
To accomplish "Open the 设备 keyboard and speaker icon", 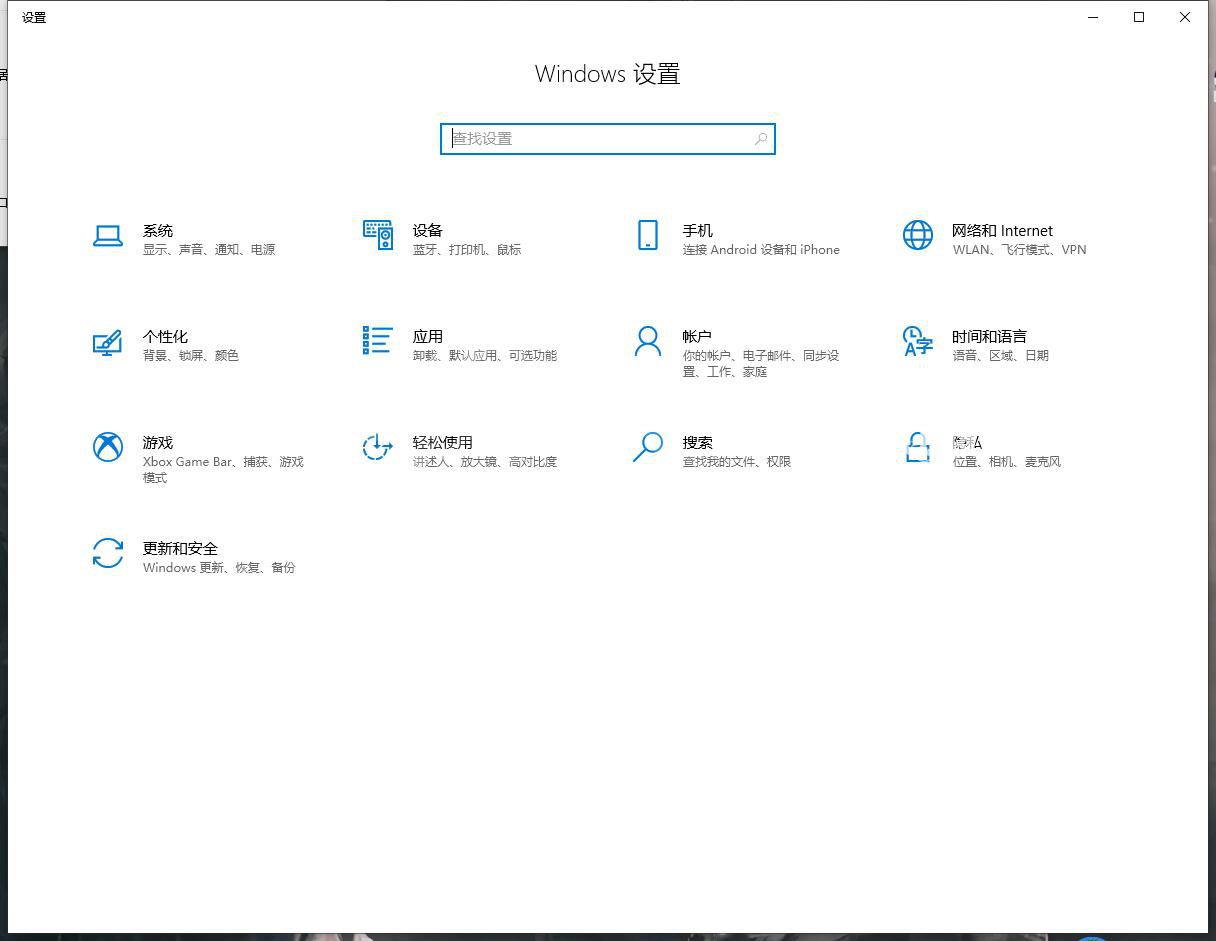I will (x=378, y=235).
